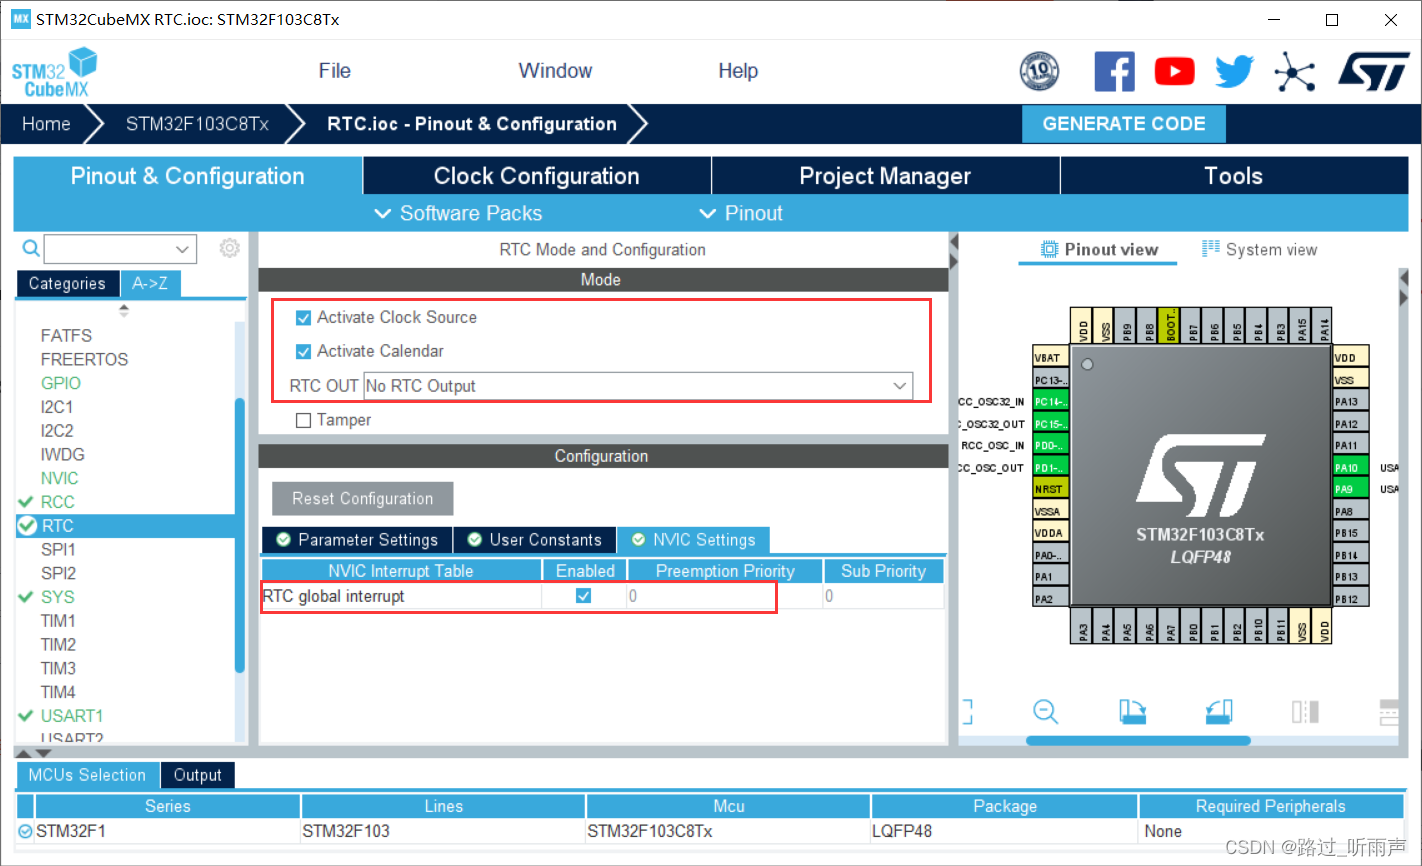
Task: Open Parameter Settings tab
Action: (357, 540)
